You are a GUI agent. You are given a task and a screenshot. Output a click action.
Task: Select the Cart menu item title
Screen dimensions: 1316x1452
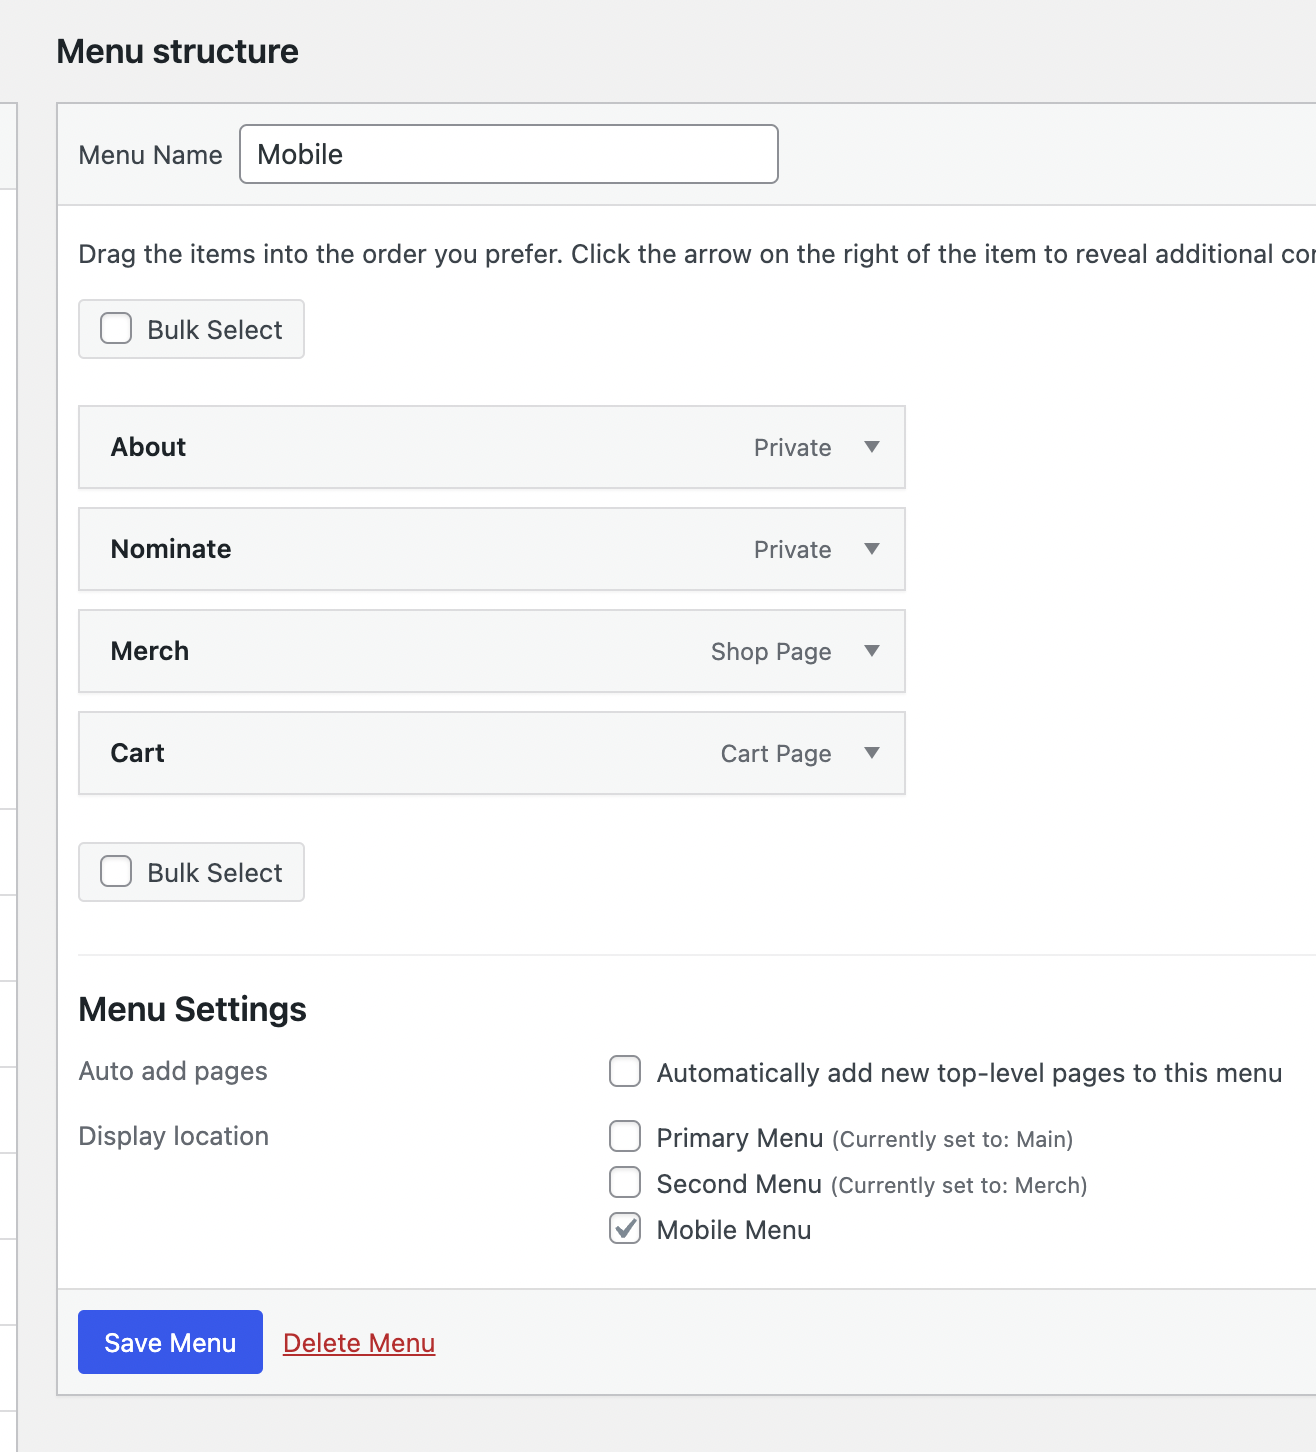[x=138, y=753]
